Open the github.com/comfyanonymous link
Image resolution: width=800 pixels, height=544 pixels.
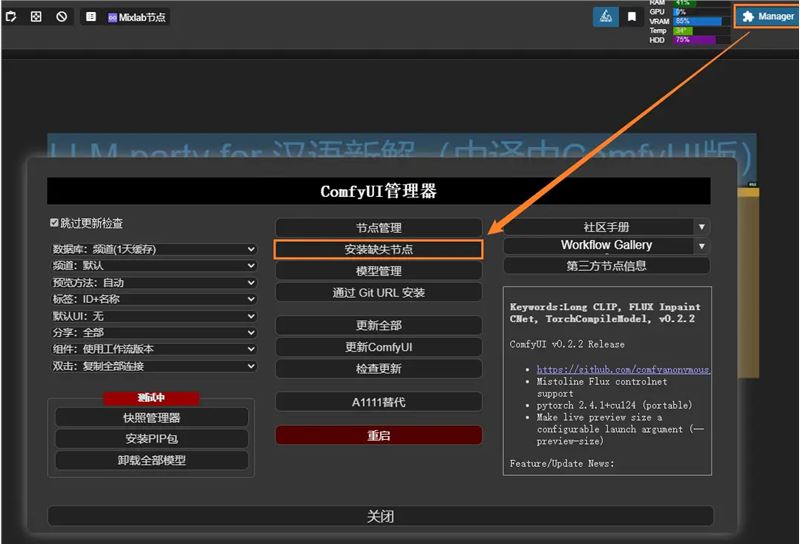click(623, 369)
